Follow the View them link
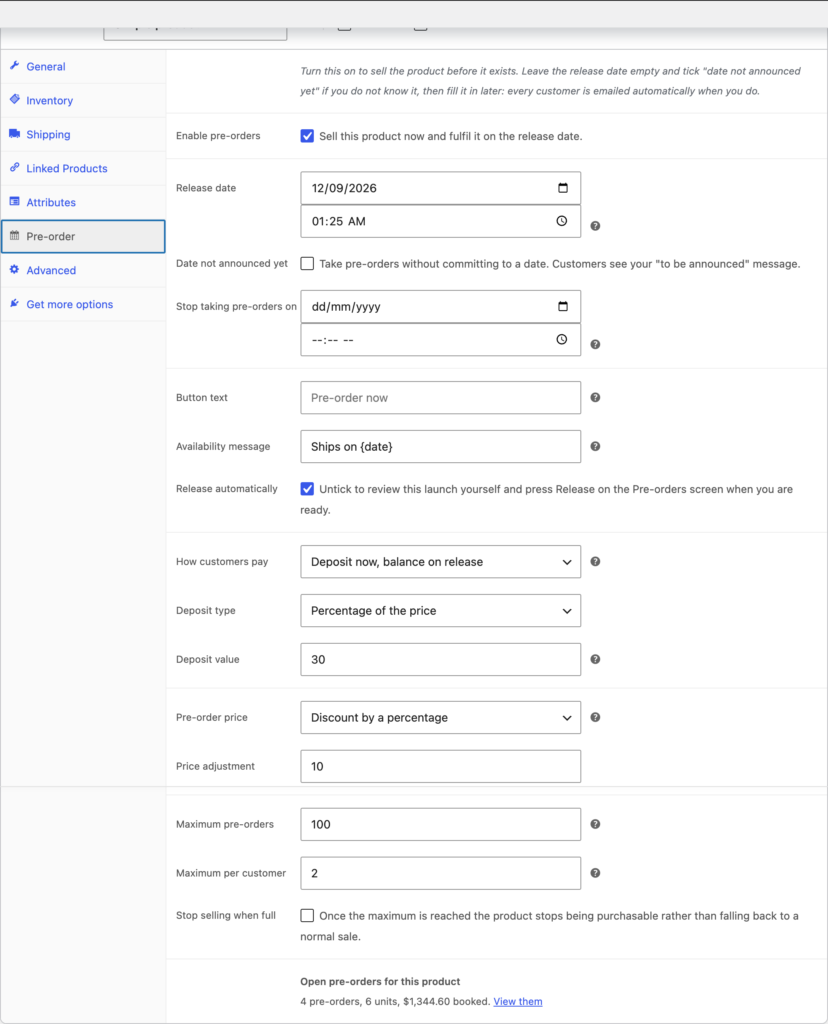This screenshot has height=1024, width=828. click(518, 1001)
